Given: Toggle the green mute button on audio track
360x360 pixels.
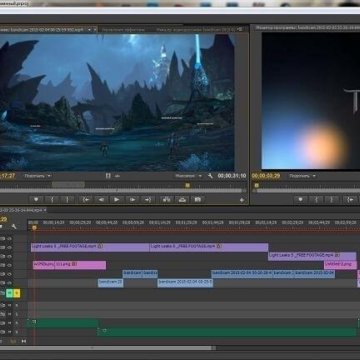Looking at the screenshot, I should (9, 293).
